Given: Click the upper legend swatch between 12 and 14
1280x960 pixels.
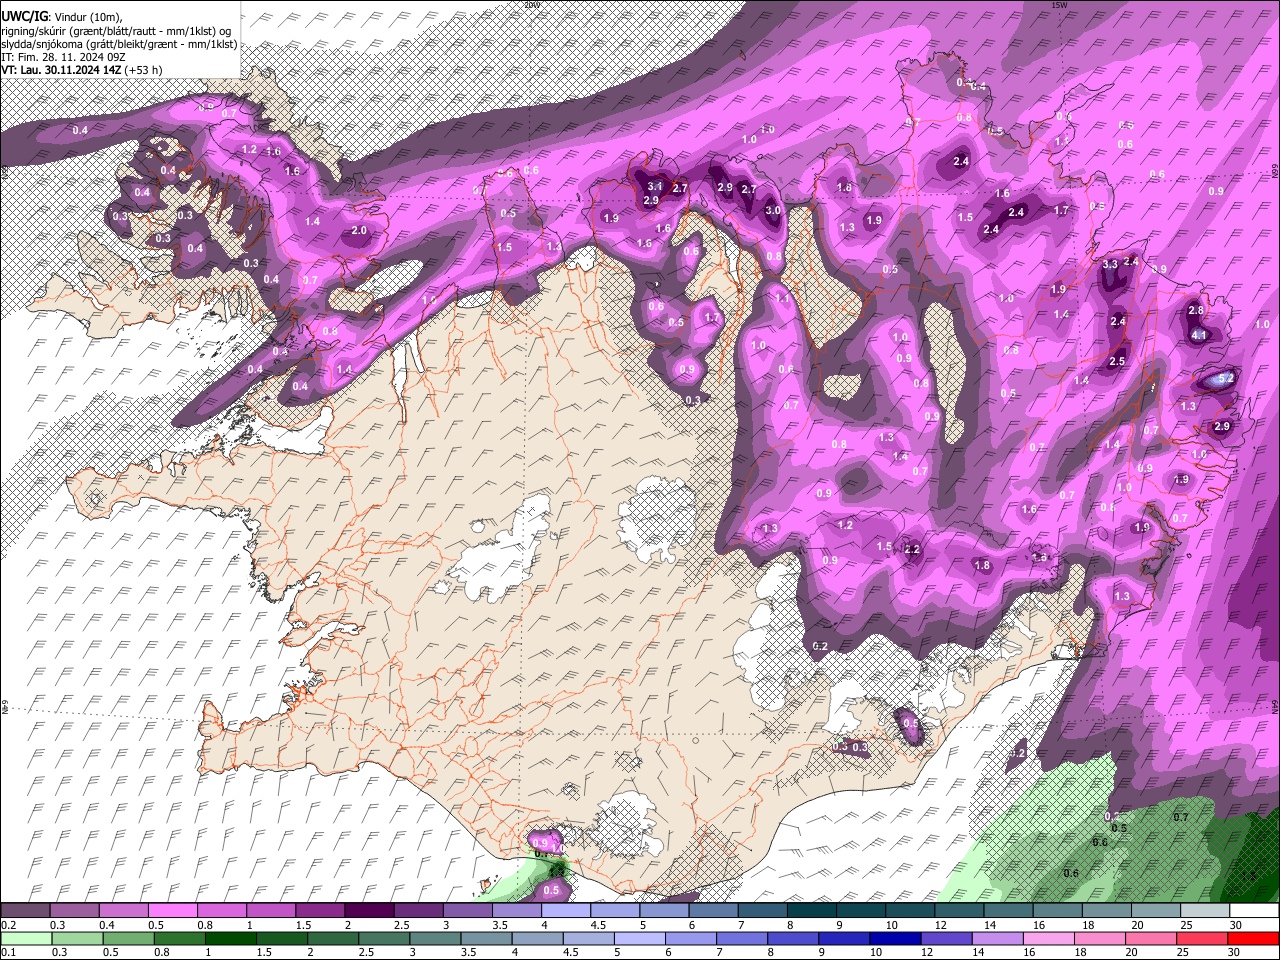Looking at the screenshot, I should [958, 910].
